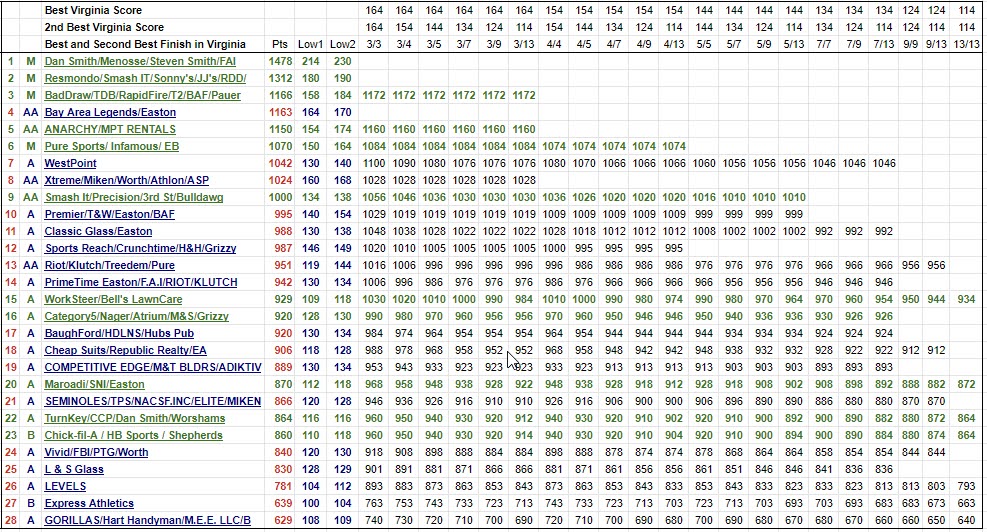Open Vivid/FBI/PTG/Worth team link
987x532 pixels.
pyautogui.click(x=96, y=452)
